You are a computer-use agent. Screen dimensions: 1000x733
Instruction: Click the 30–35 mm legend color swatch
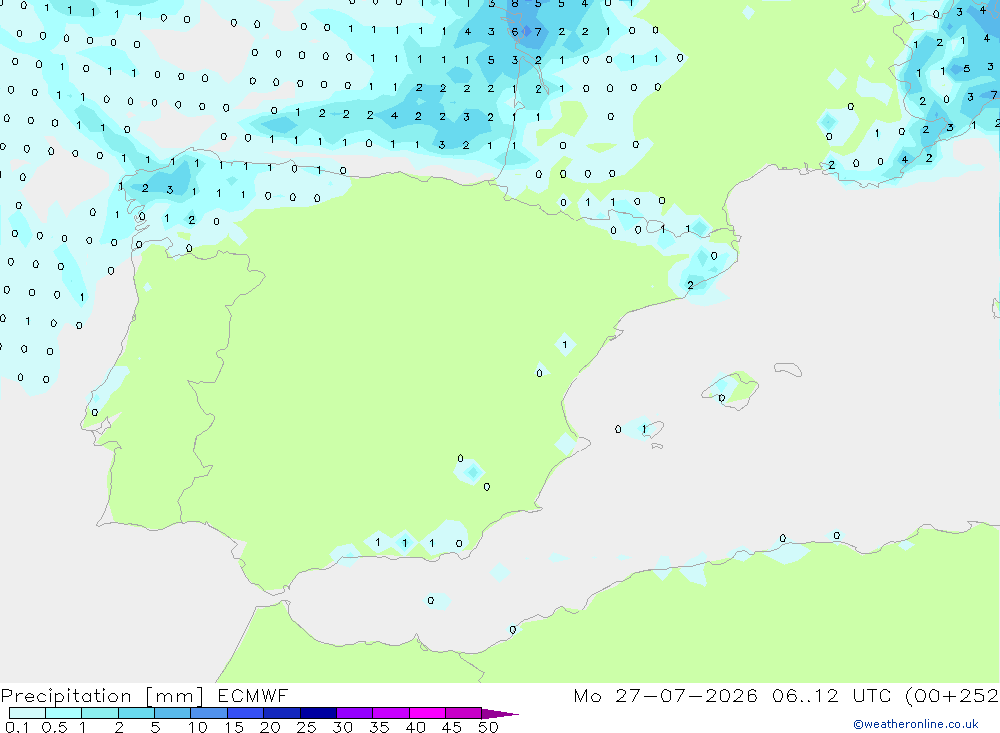click(x=355, y=713)
